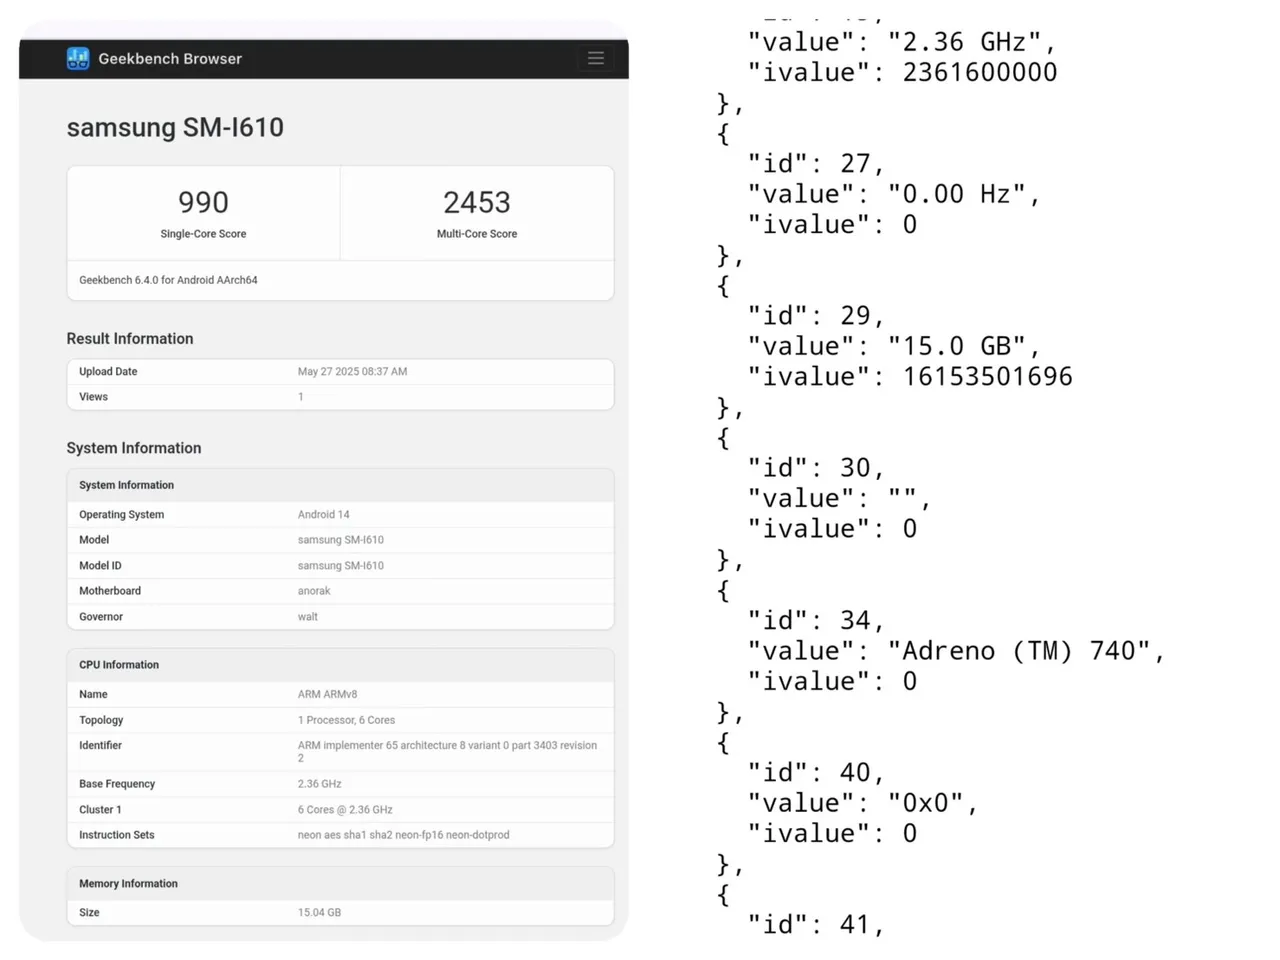This screenshot has width=1280, height=960.
Task: Click the samsung SM-I610 page heading
Action: coord(175,128)
